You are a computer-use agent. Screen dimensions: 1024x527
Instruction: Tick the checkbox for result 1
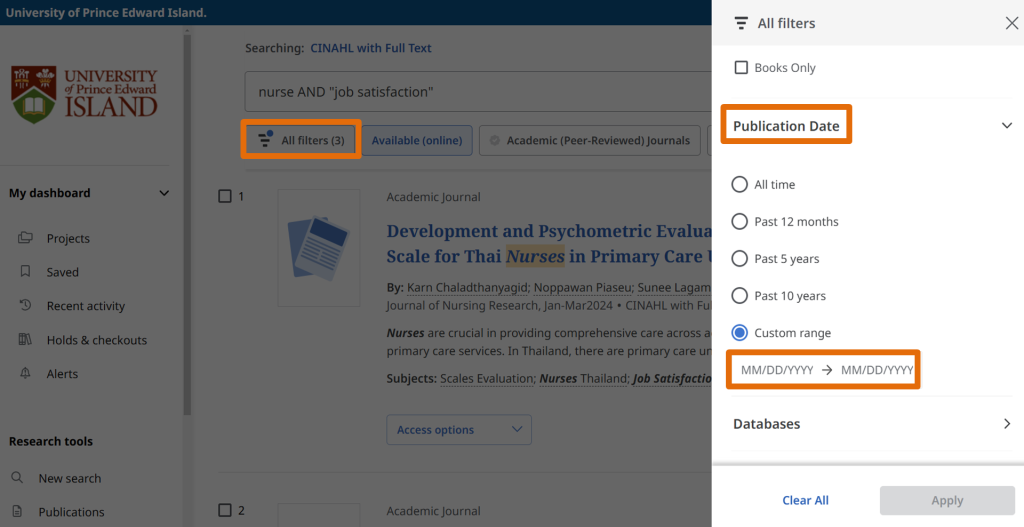(225, 197)
